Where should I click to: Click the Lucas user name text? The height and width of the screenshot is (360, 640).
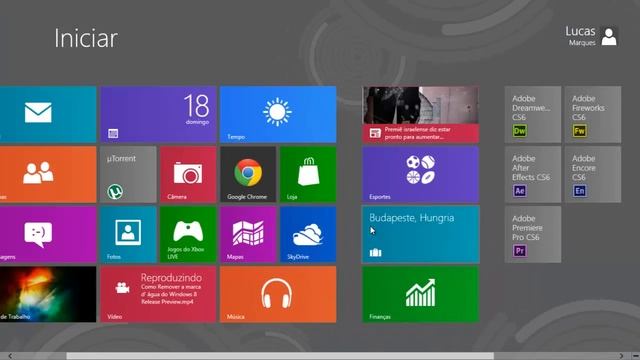click(x=580, y=31)
